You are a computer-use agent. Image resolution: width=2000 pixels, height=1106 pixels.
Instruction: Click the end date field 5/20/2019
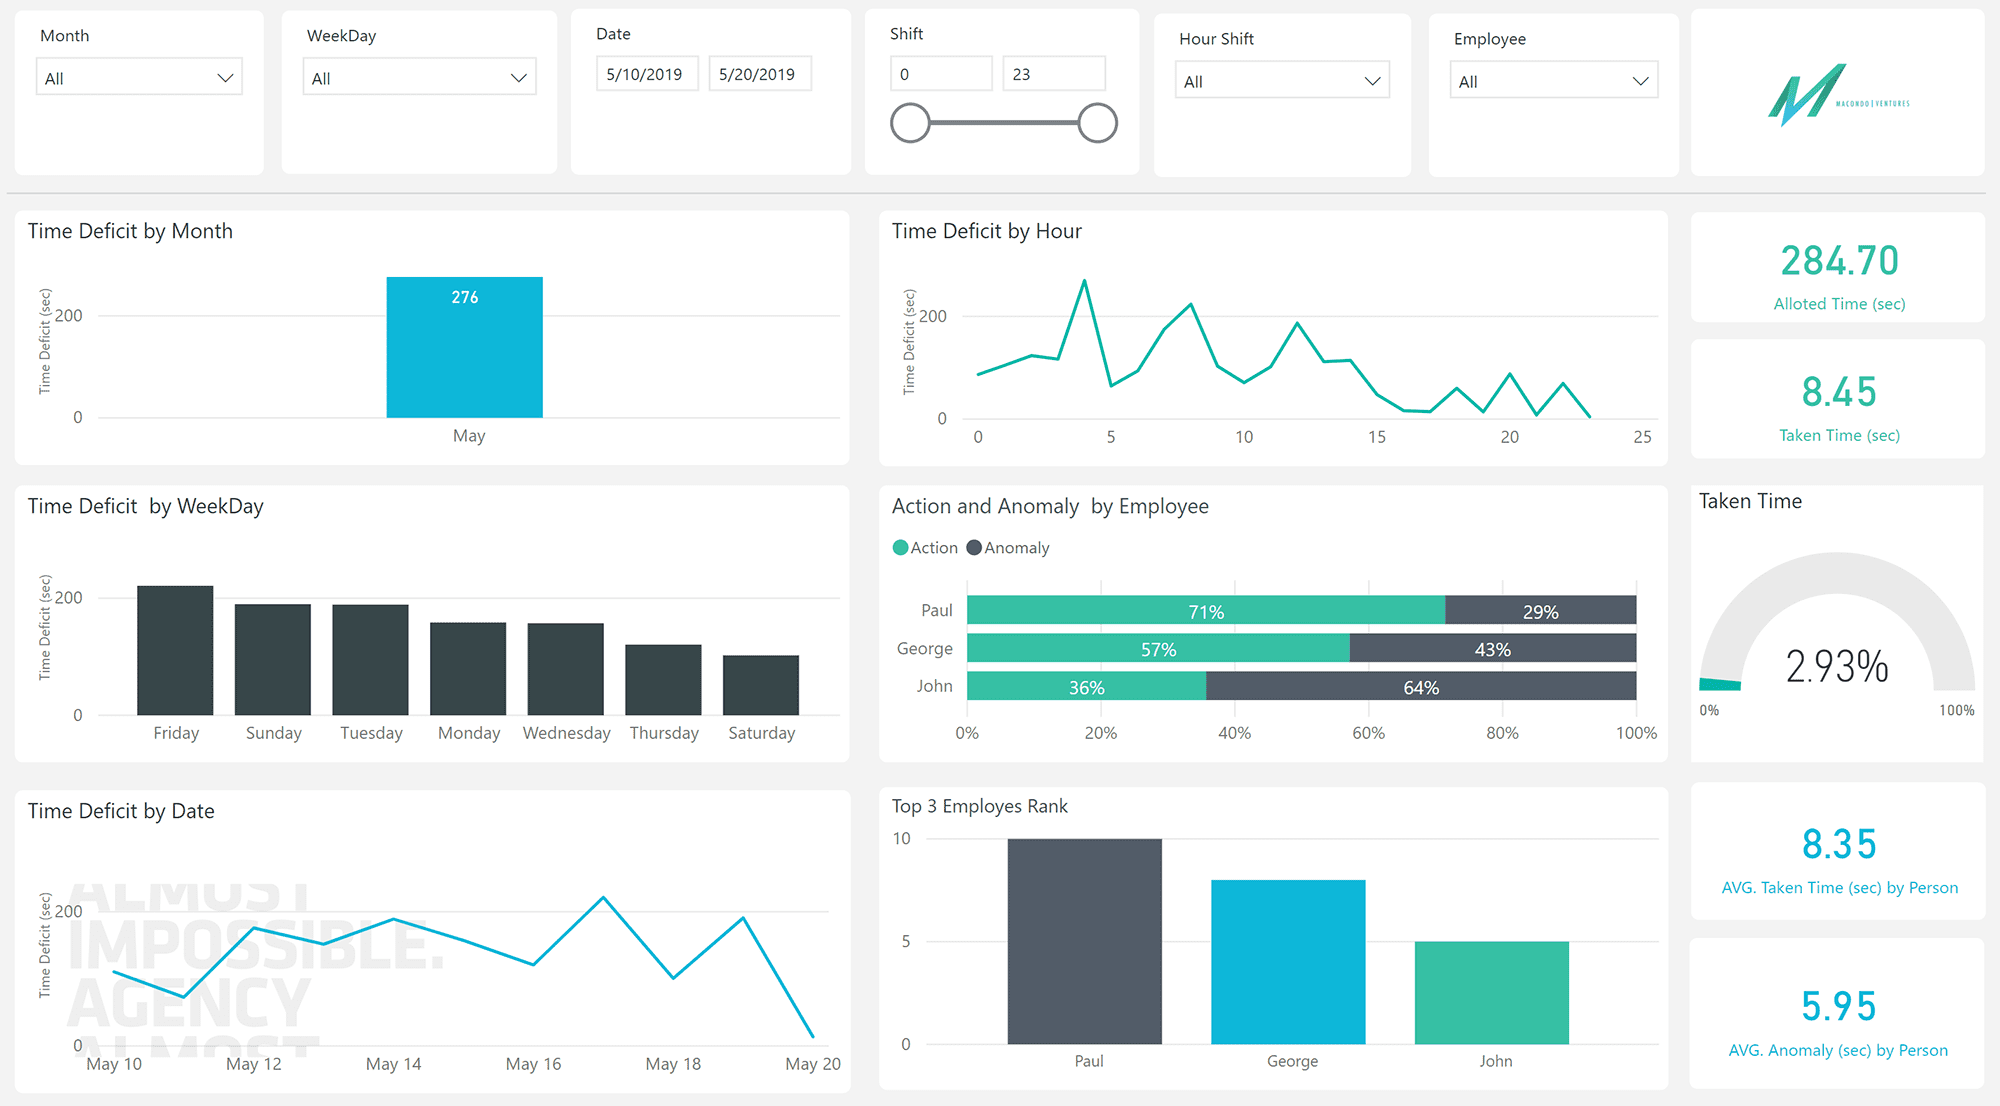pos(759,74)
